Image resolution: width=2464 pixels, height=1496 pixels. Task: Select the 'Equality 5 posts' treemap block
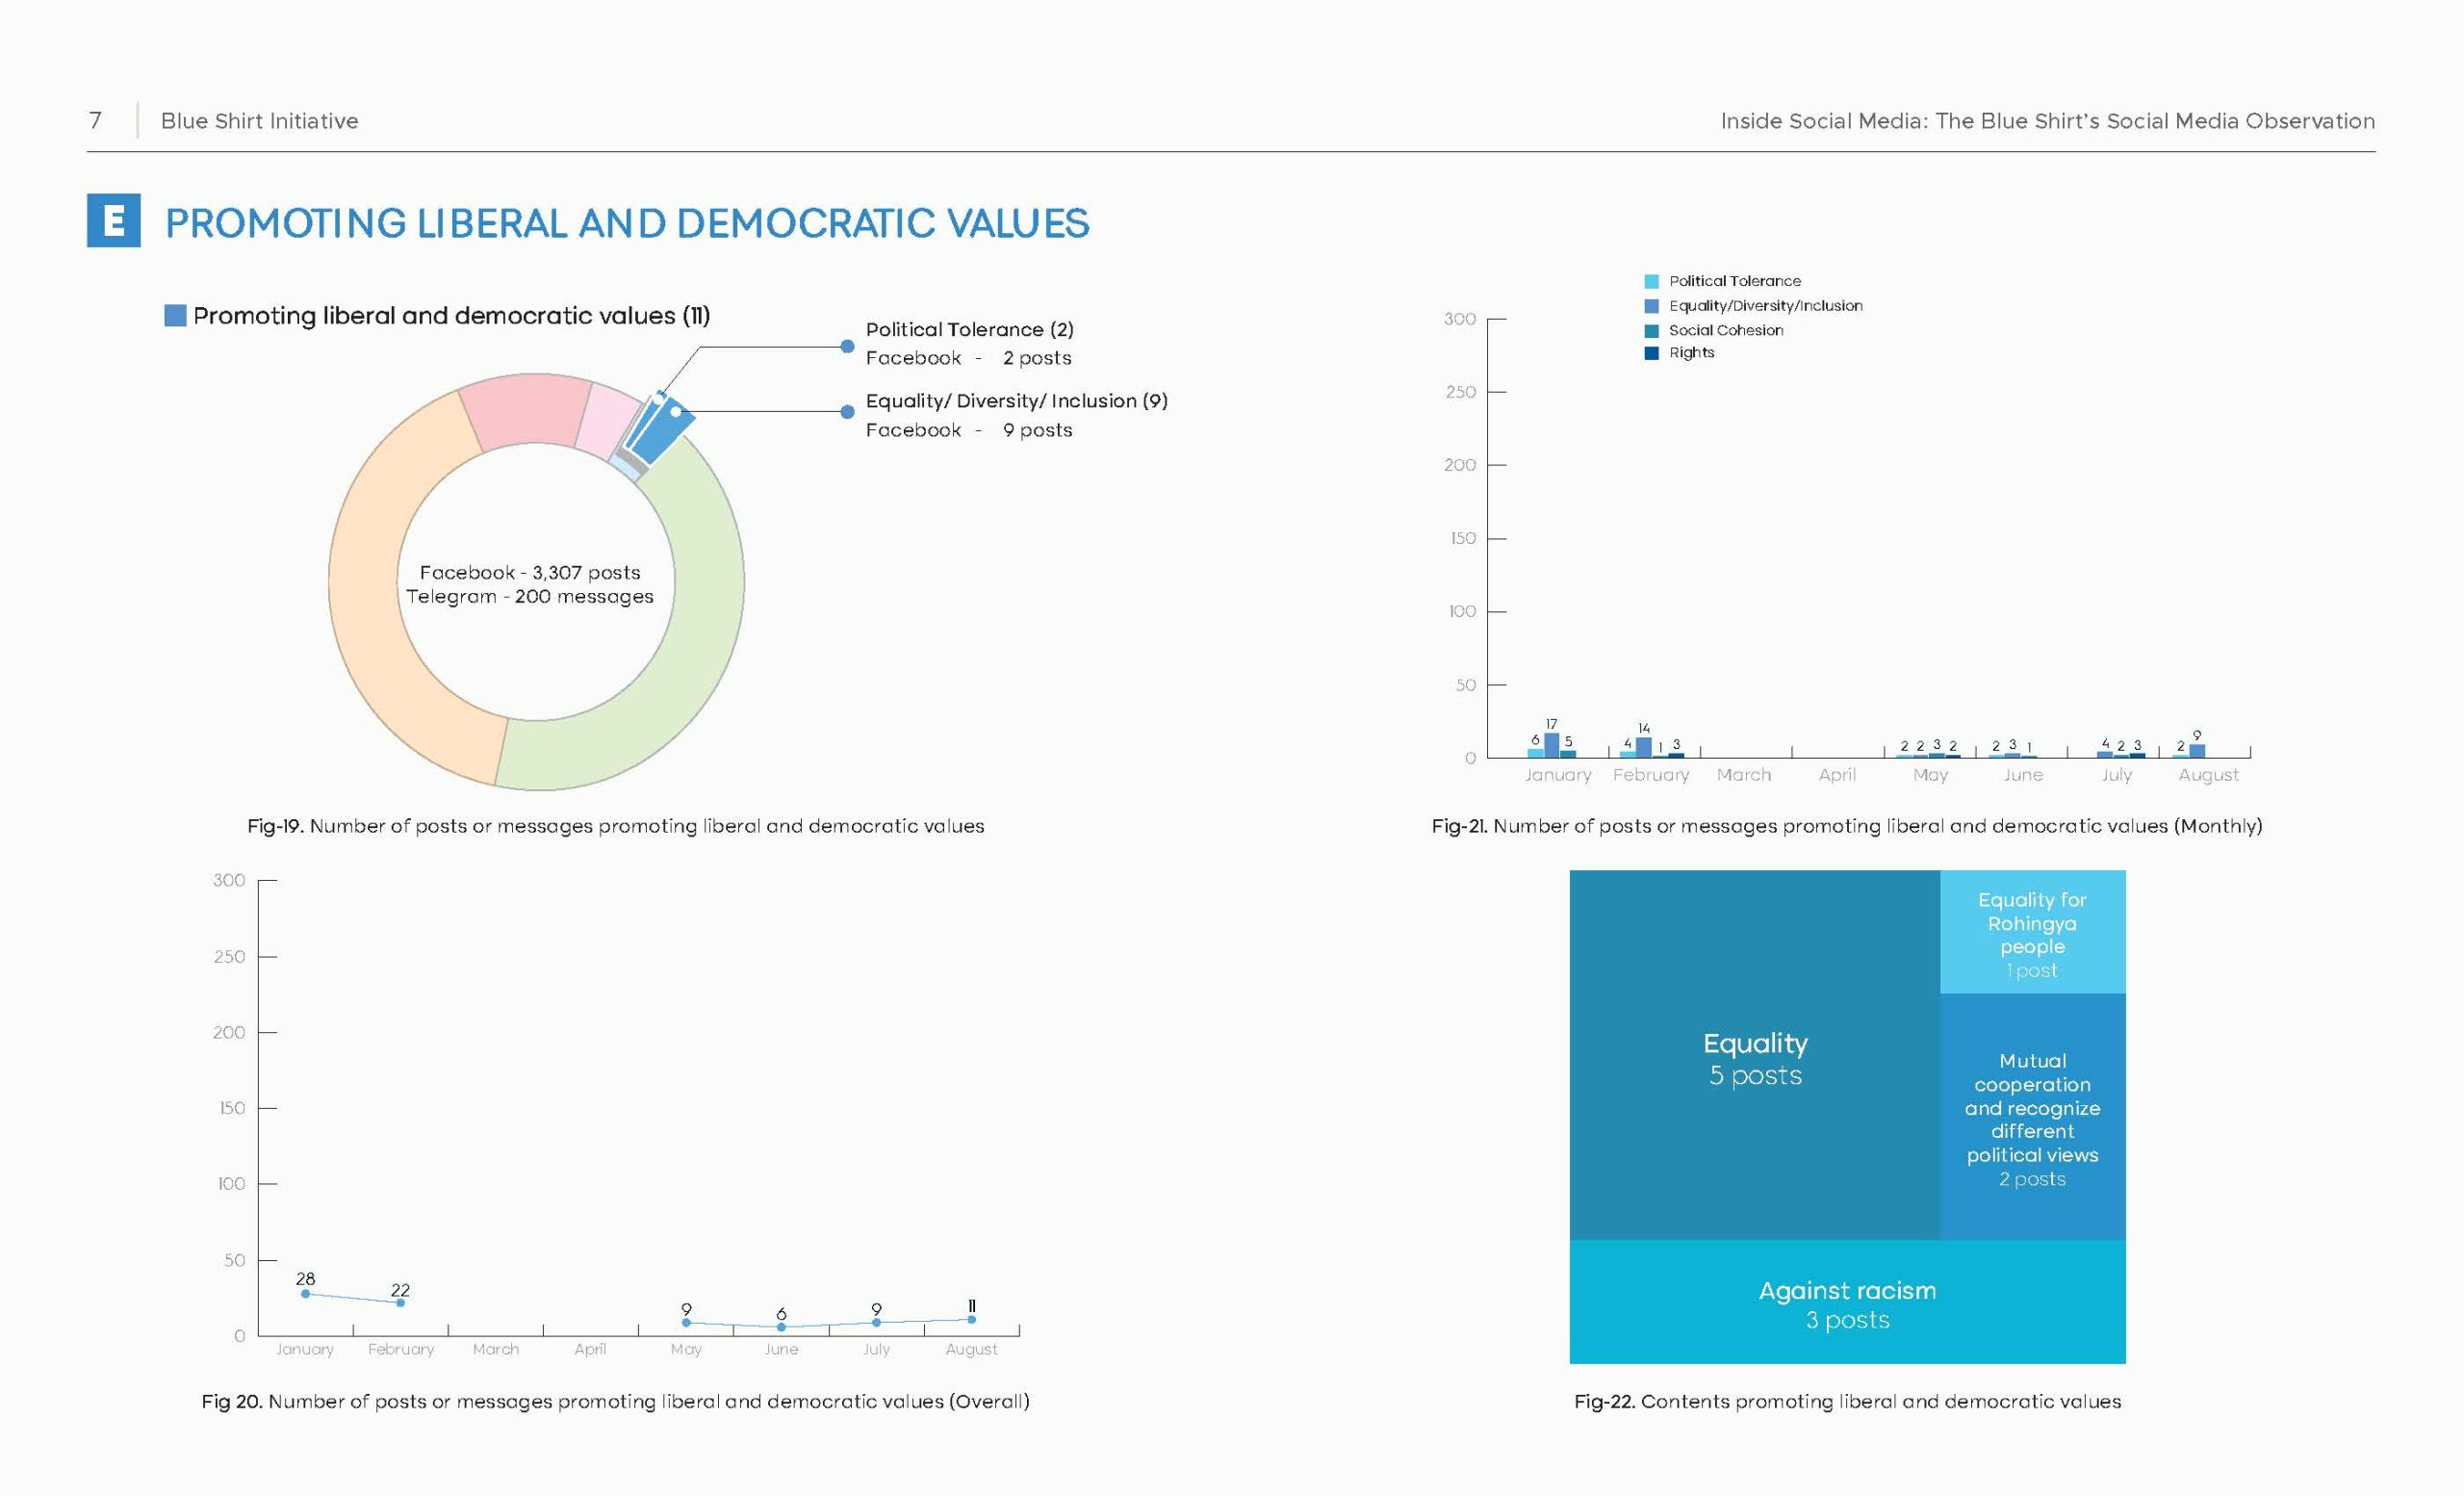click(x=1754, y=1055)
